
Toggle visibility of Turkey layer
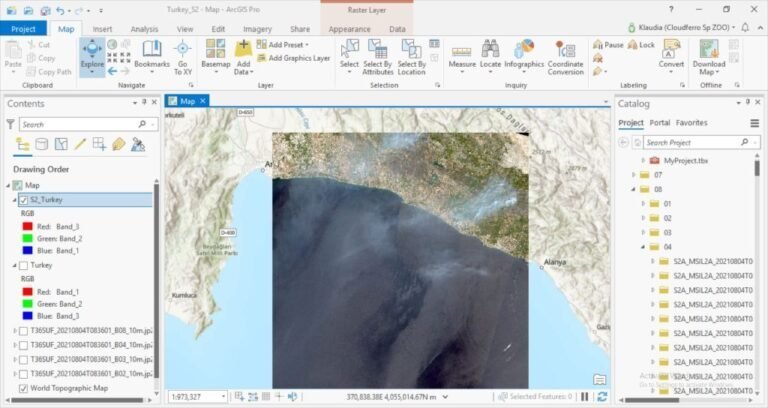click(x=23, y=265)
